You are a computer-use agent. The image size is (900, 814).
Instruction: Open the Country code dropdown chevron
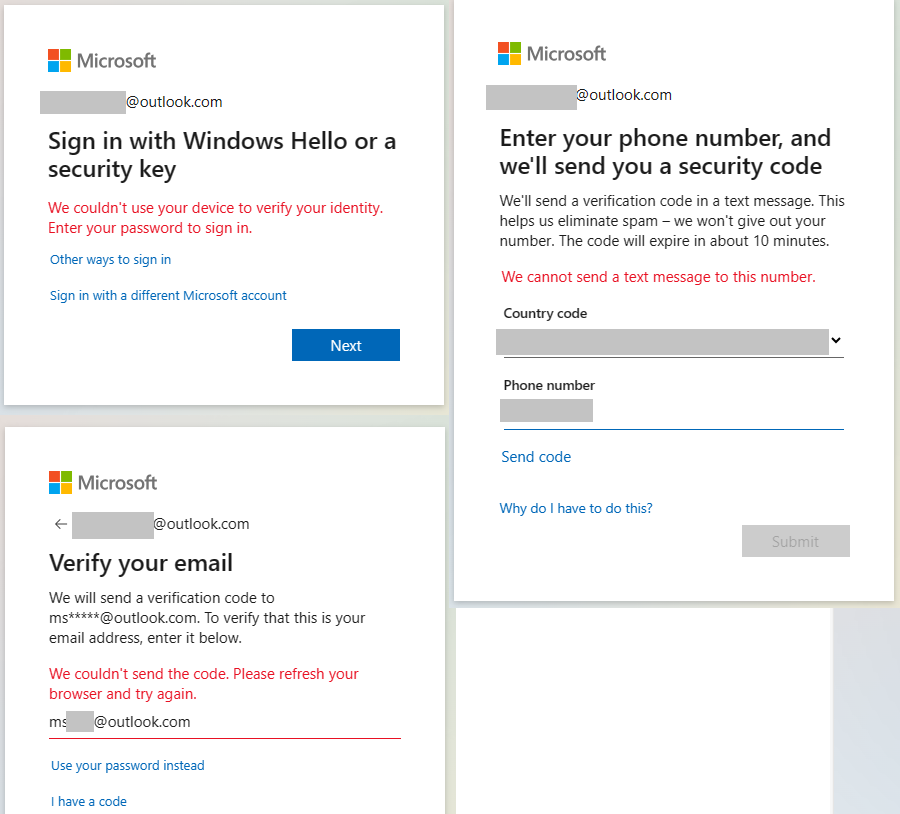point(836,340)
